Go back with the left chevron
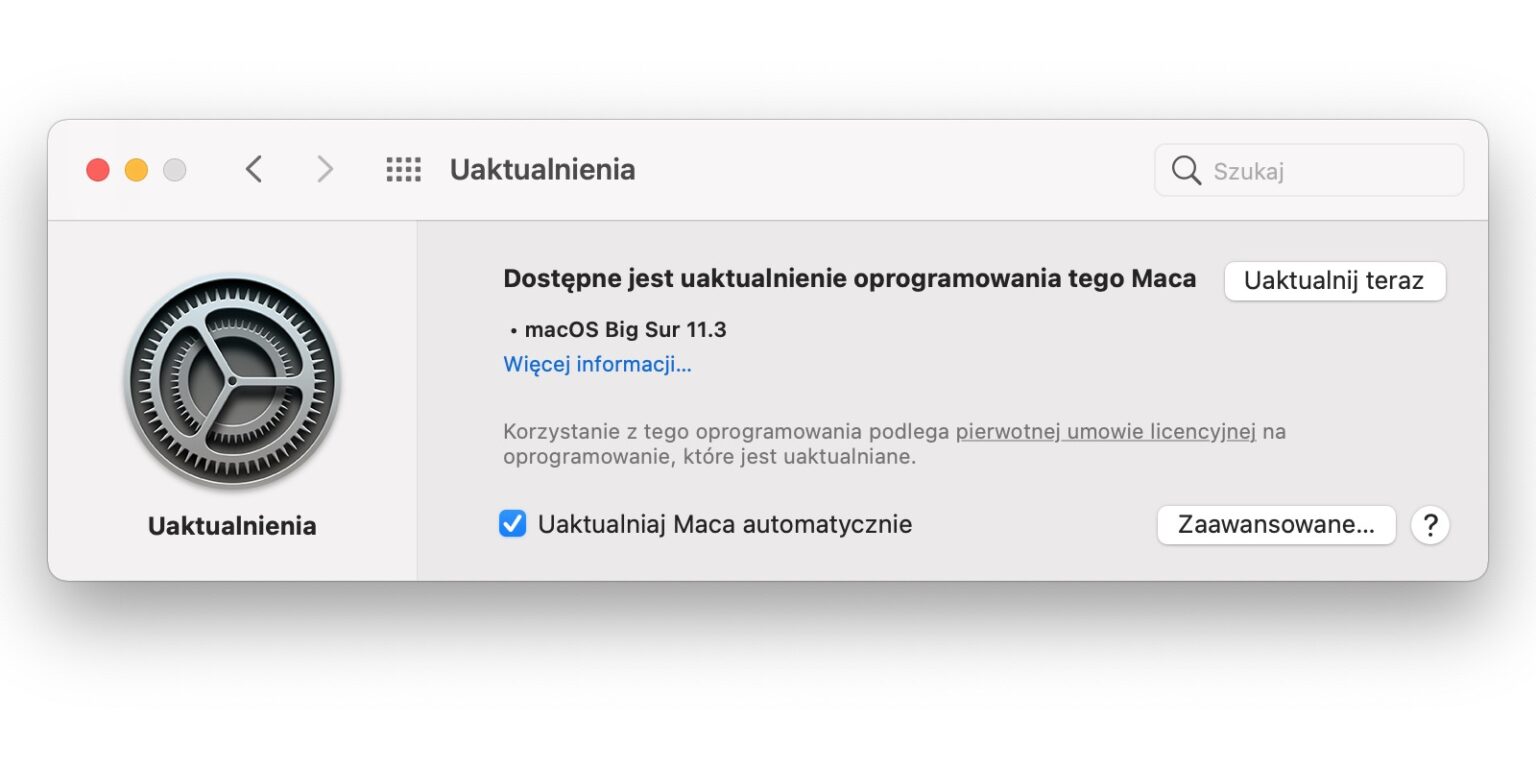Screen dimensions: 1536x768 tap(254, 170)
